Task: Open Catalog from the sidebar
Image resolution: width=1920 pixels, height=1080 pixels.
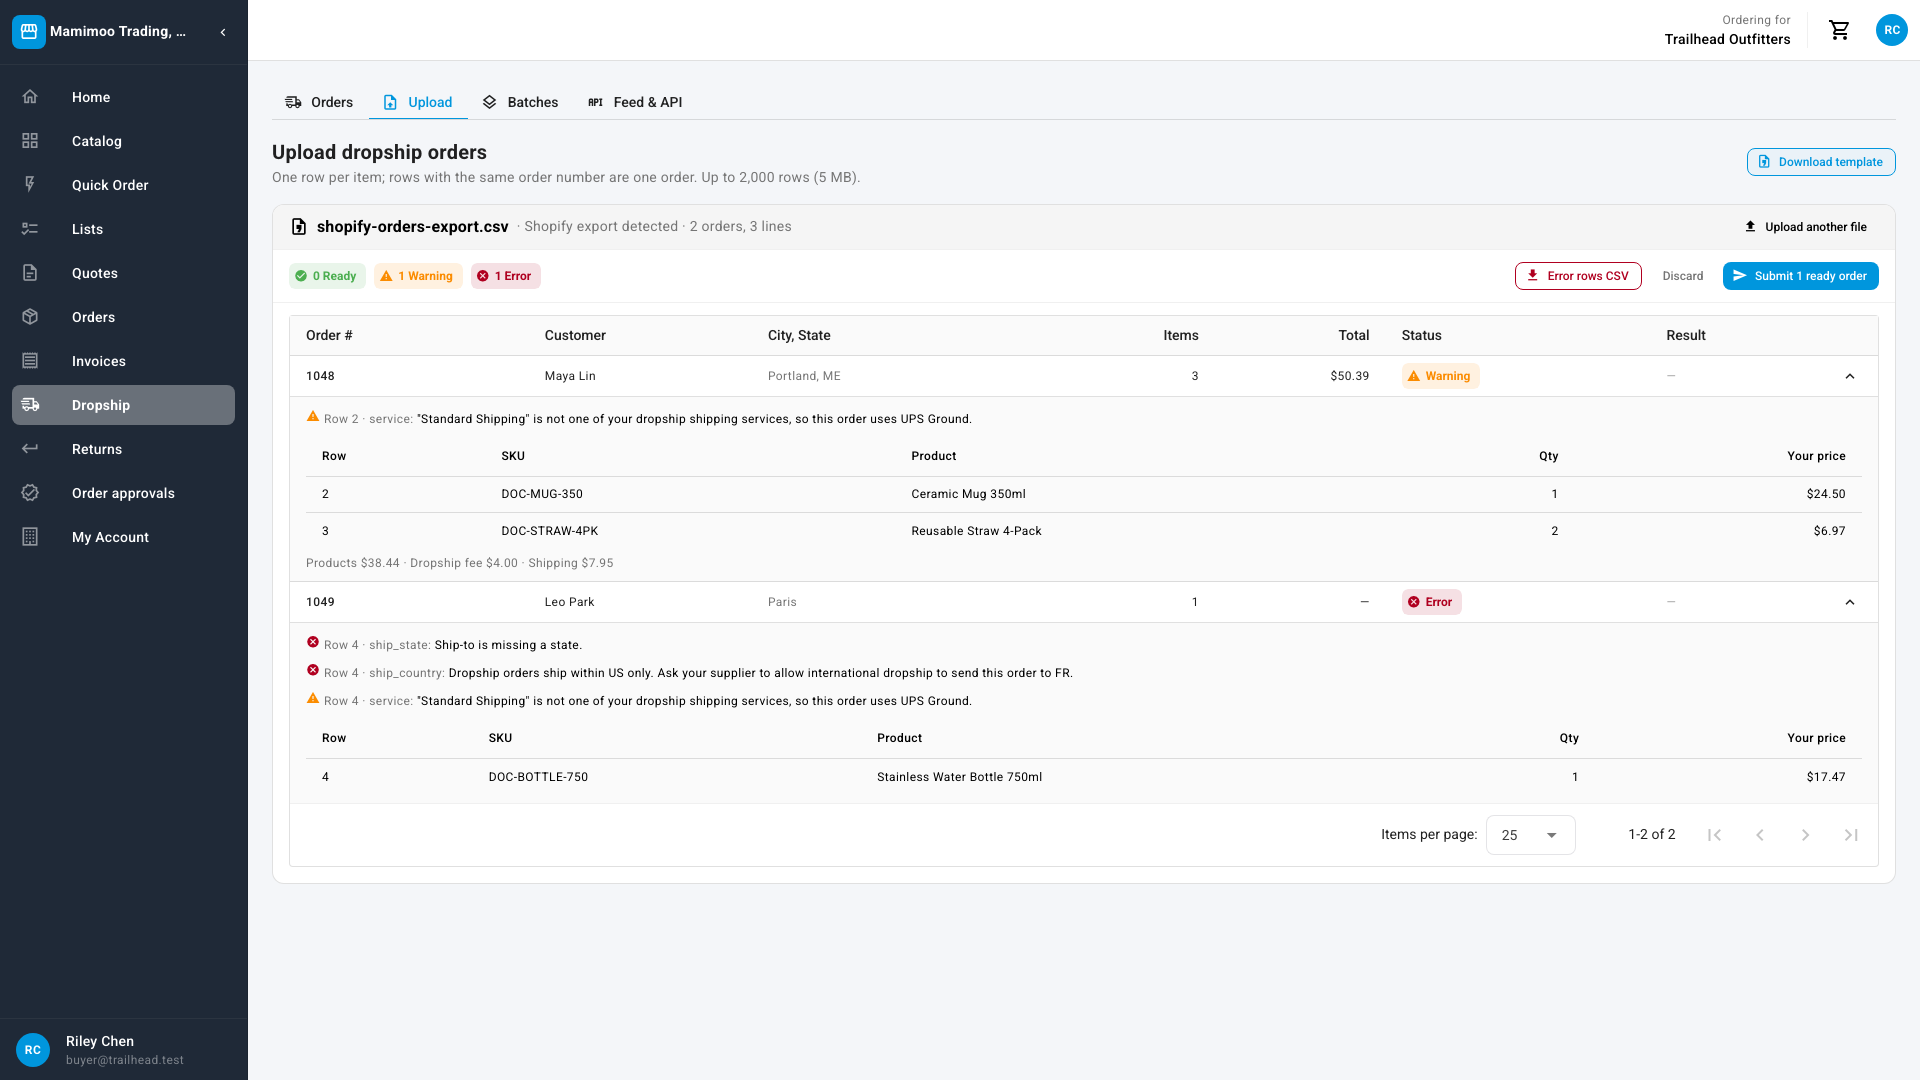Action: coord(123,141)
